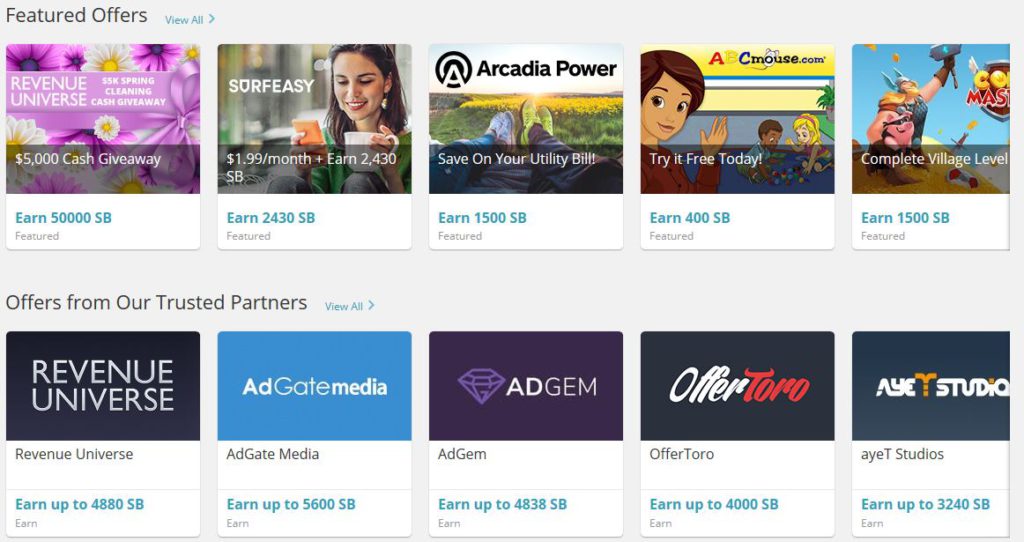Open the Coin Master village level offer
Viewport: 1024px width, 542px height.
coord(931,119)
